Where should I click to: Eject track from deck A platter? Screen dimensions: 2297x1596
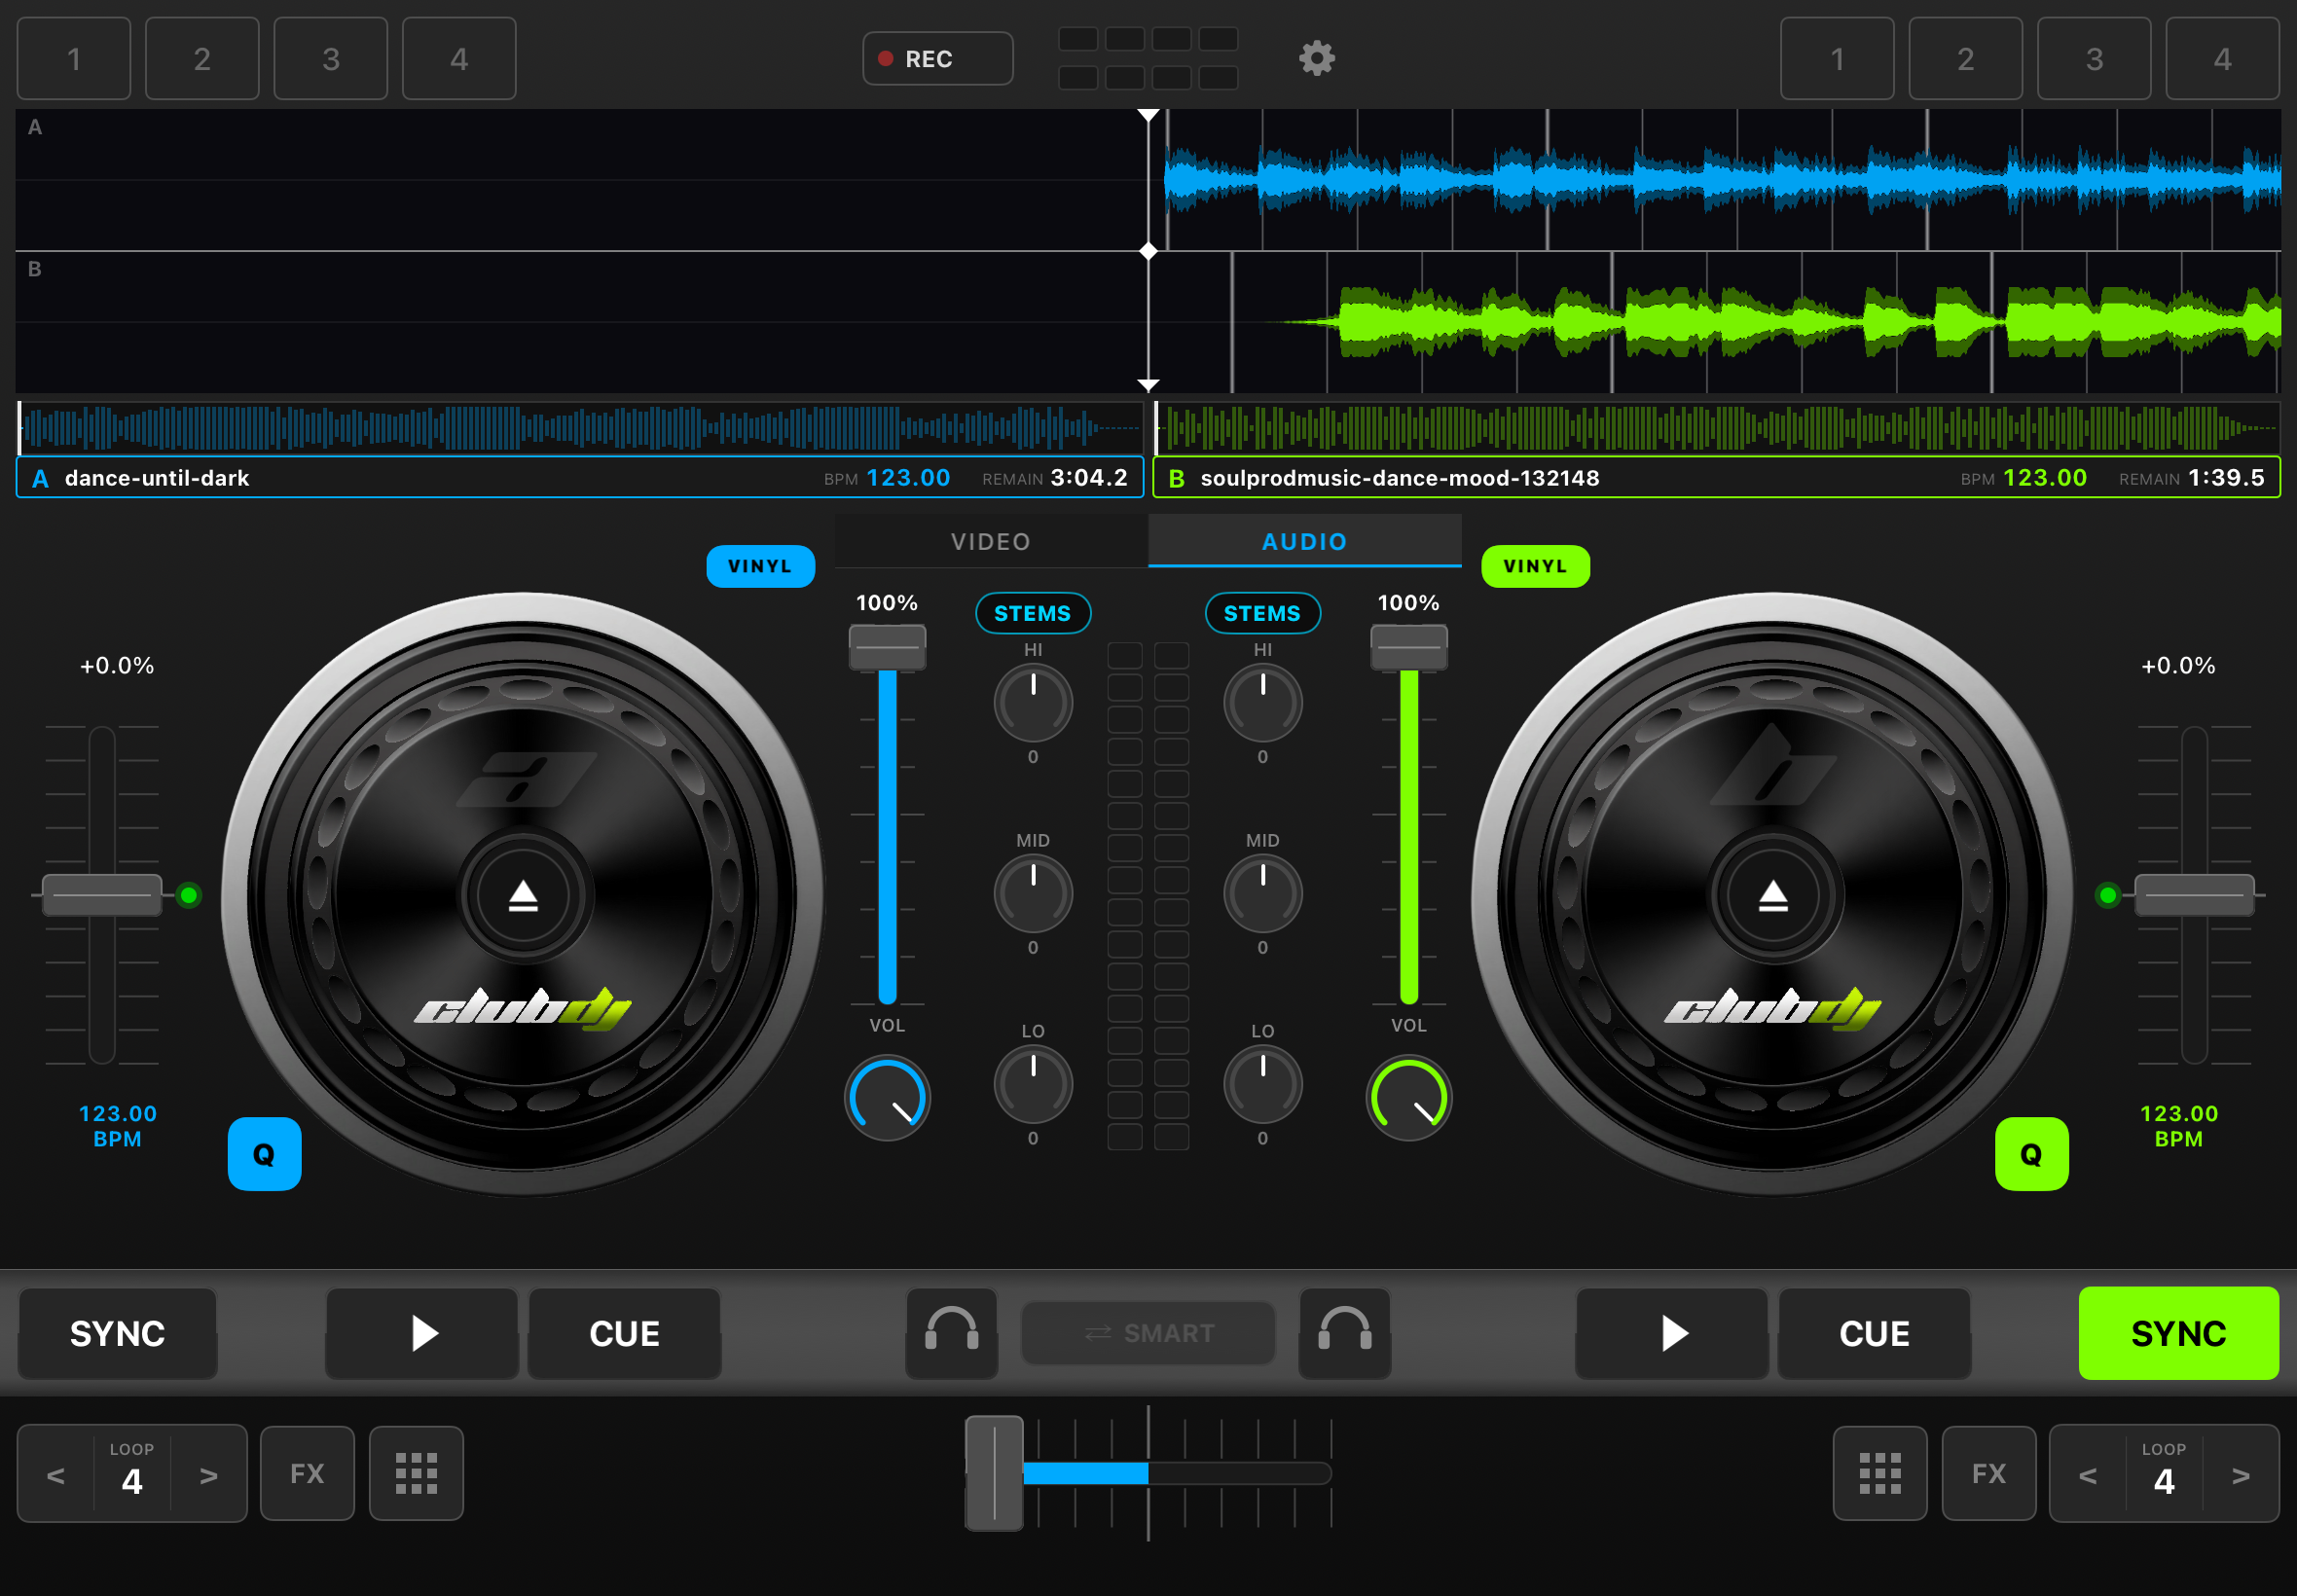click(523, 895)
